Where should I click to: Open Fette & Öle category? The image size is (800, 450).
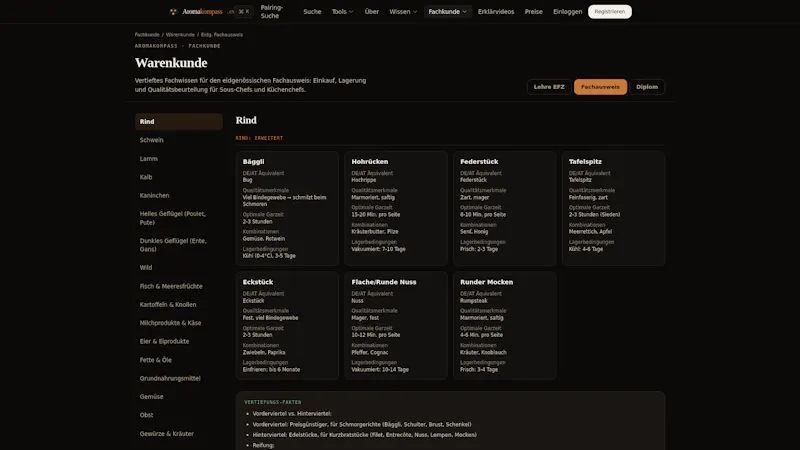click(x=179, y=360)
